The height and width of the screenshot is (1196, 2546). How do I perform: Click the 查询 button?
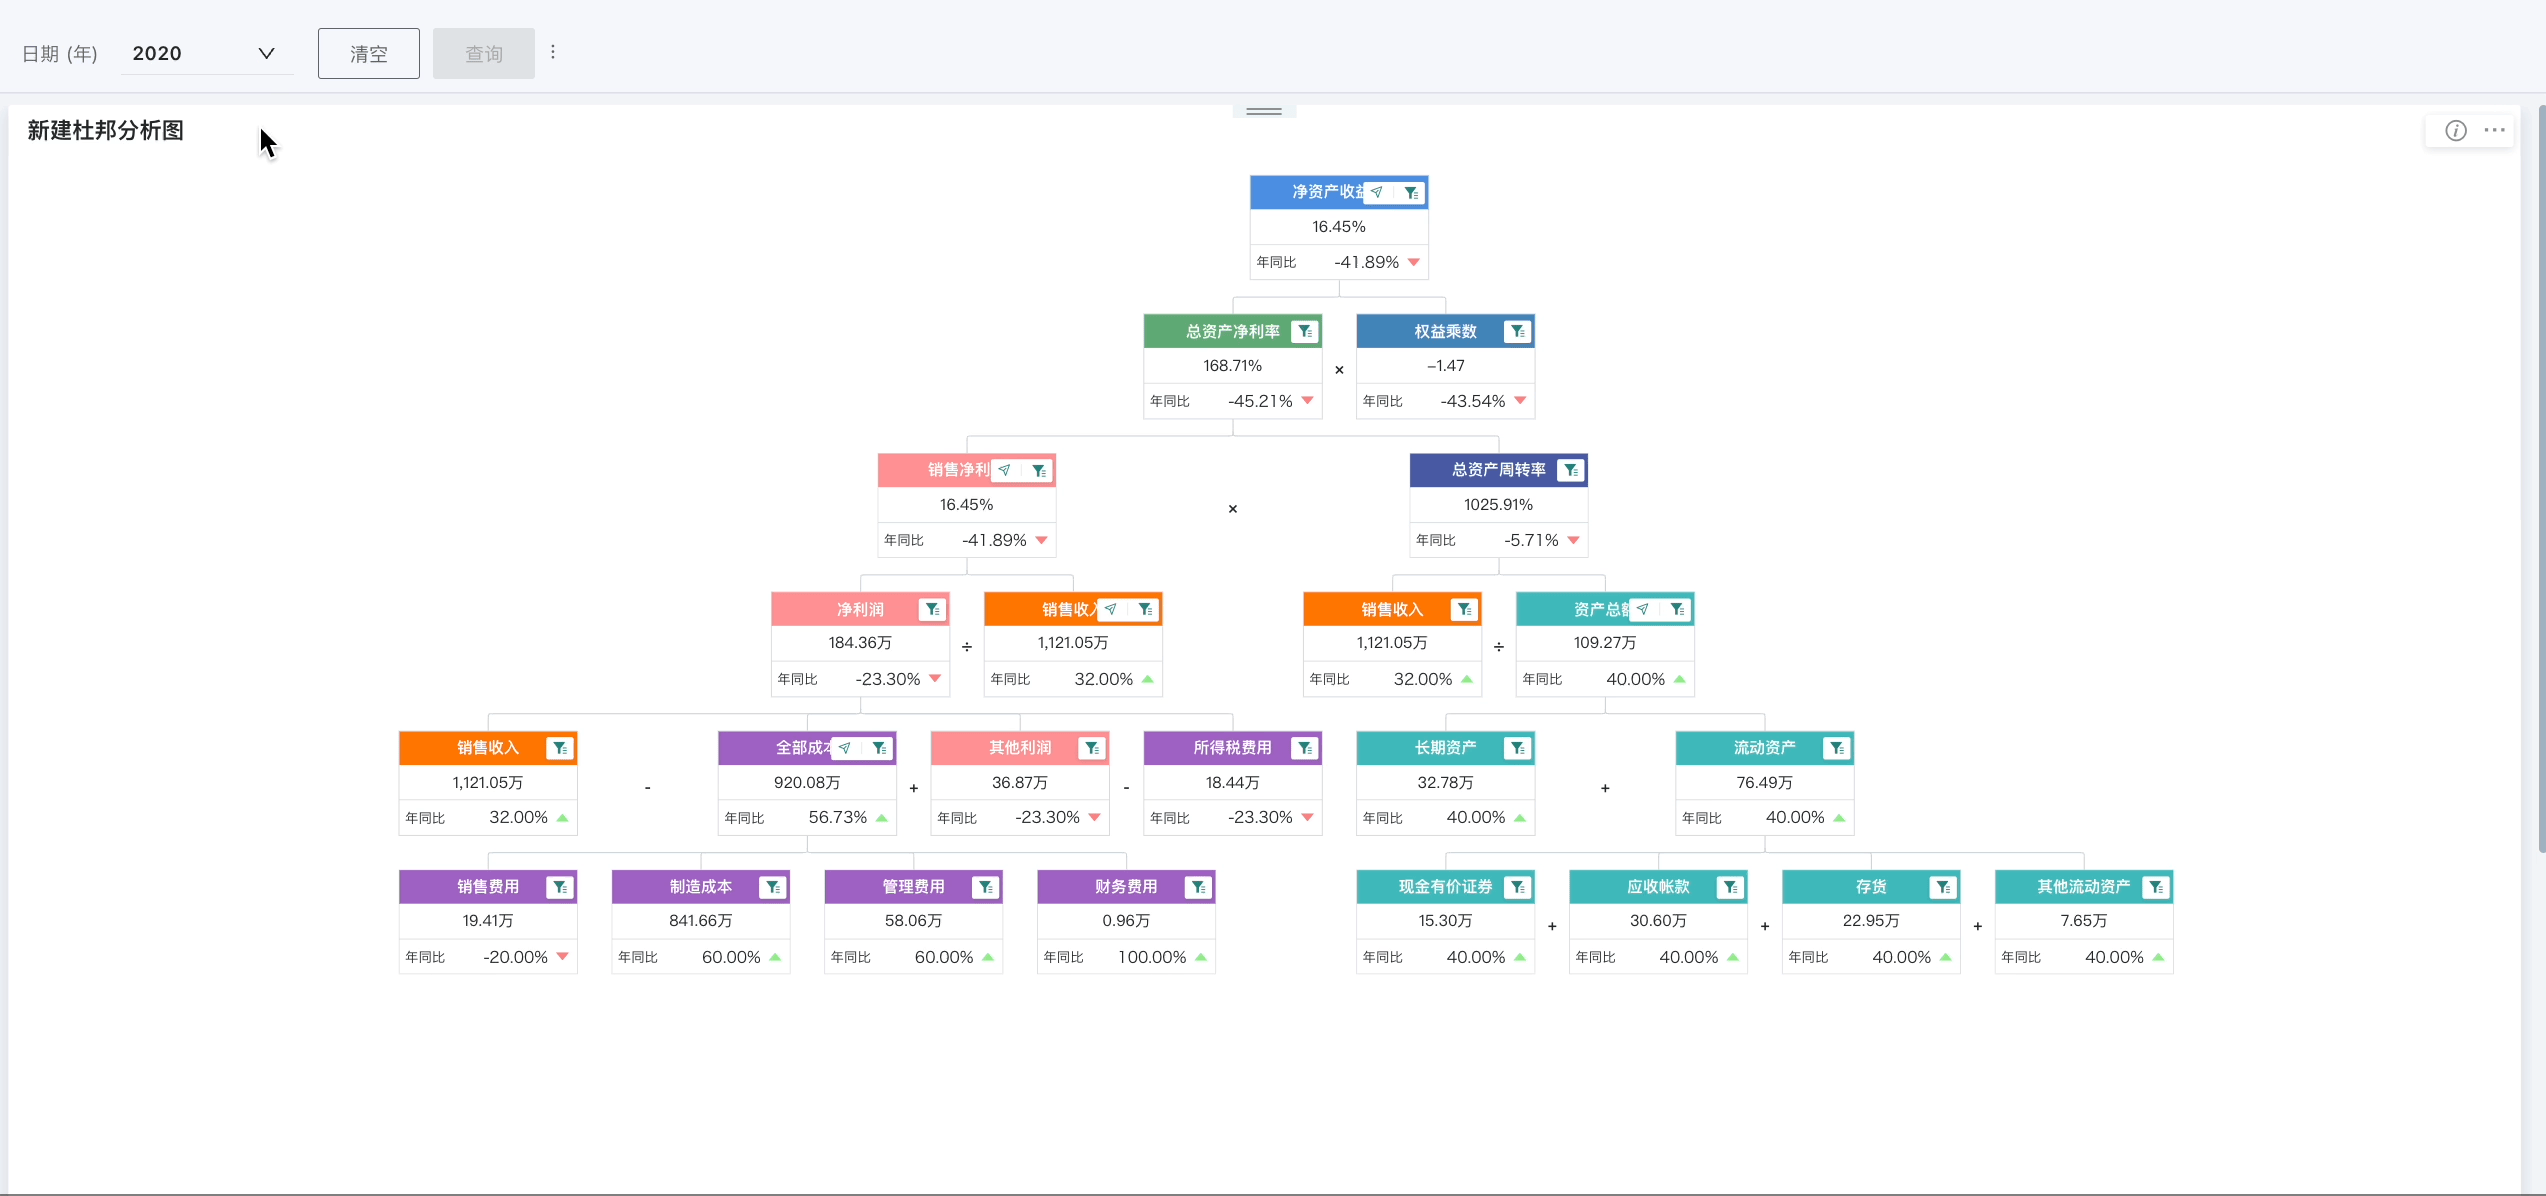(484, 54)
